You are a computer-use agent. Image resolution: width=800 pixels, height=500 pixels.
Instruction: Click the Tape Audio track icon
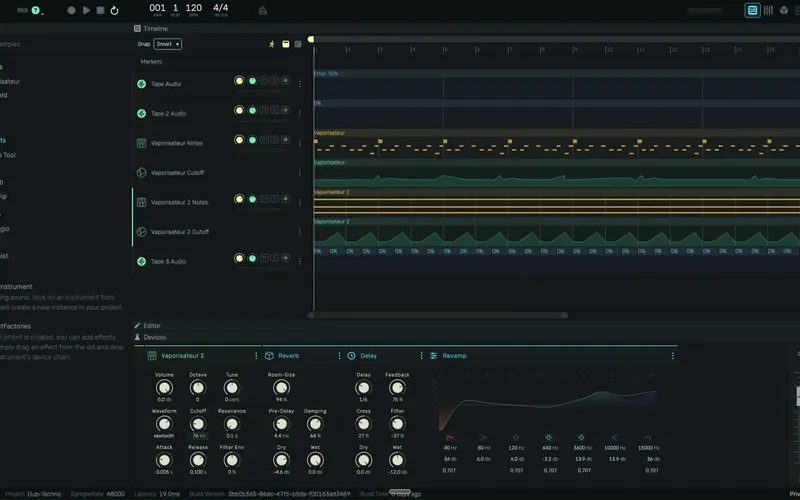141,84
